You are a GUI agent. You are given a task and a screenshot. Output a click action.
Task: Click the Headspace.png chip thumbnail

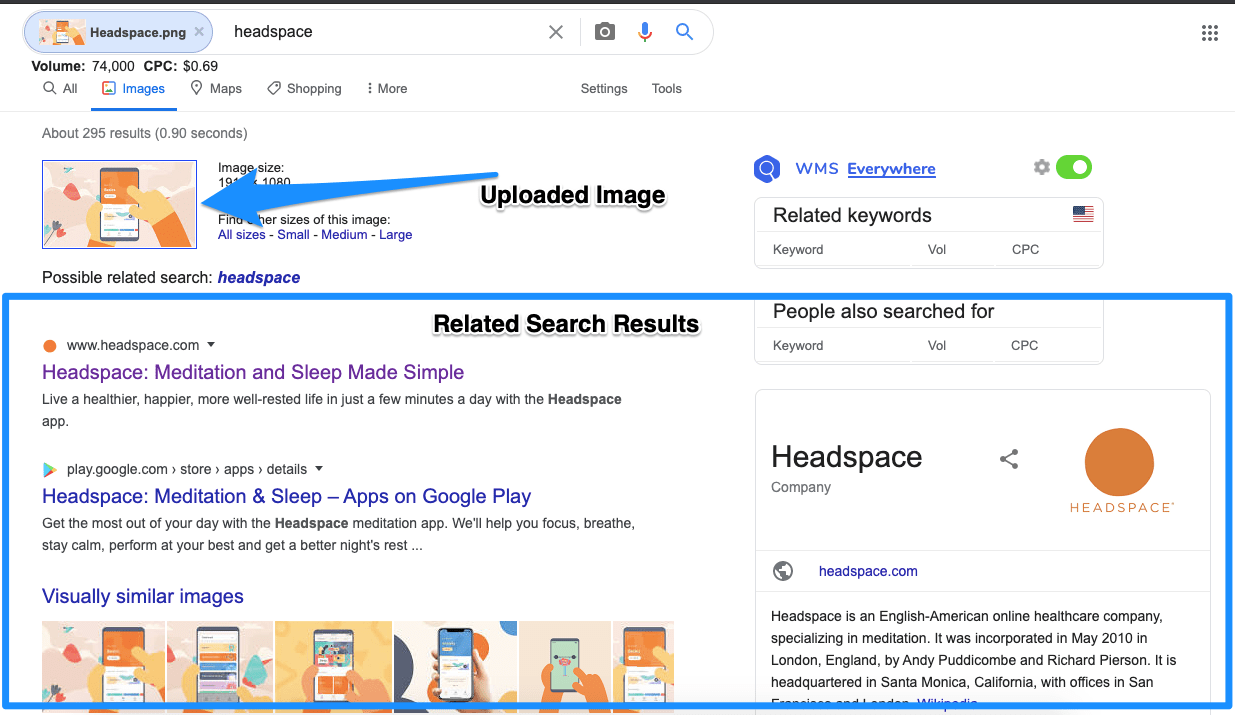click(x=61, y=32)
